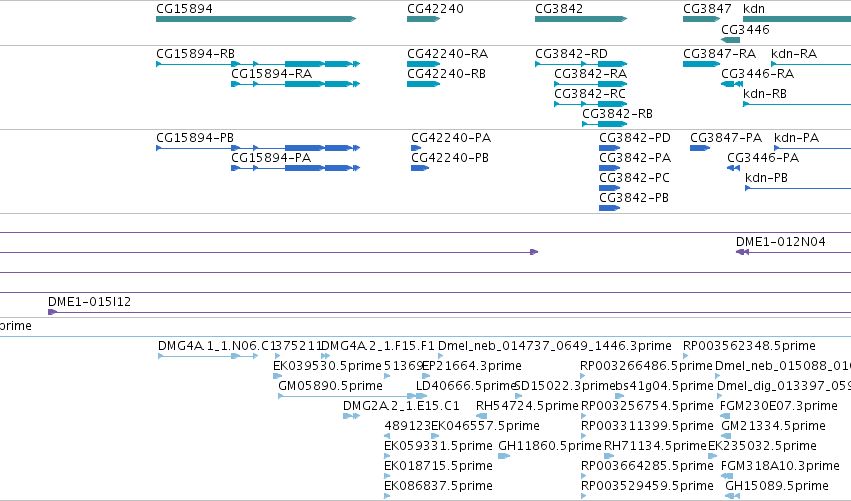Click the CG15894-PA protein label
851x501 pixels.
[271, 158]
